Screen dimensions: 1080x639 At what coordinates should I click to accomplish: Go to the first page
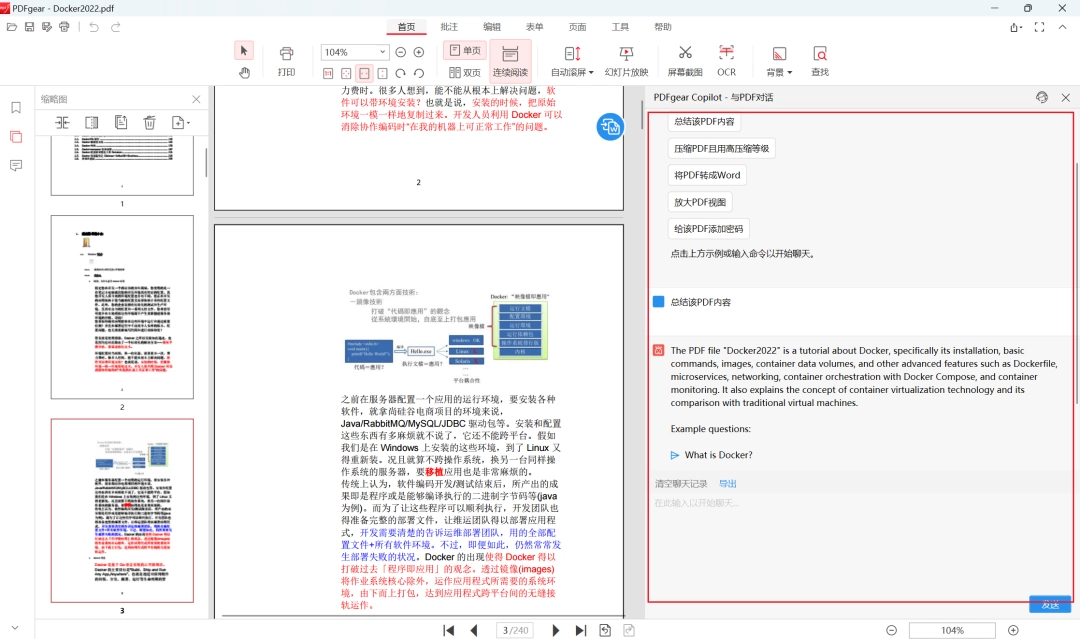448,630
